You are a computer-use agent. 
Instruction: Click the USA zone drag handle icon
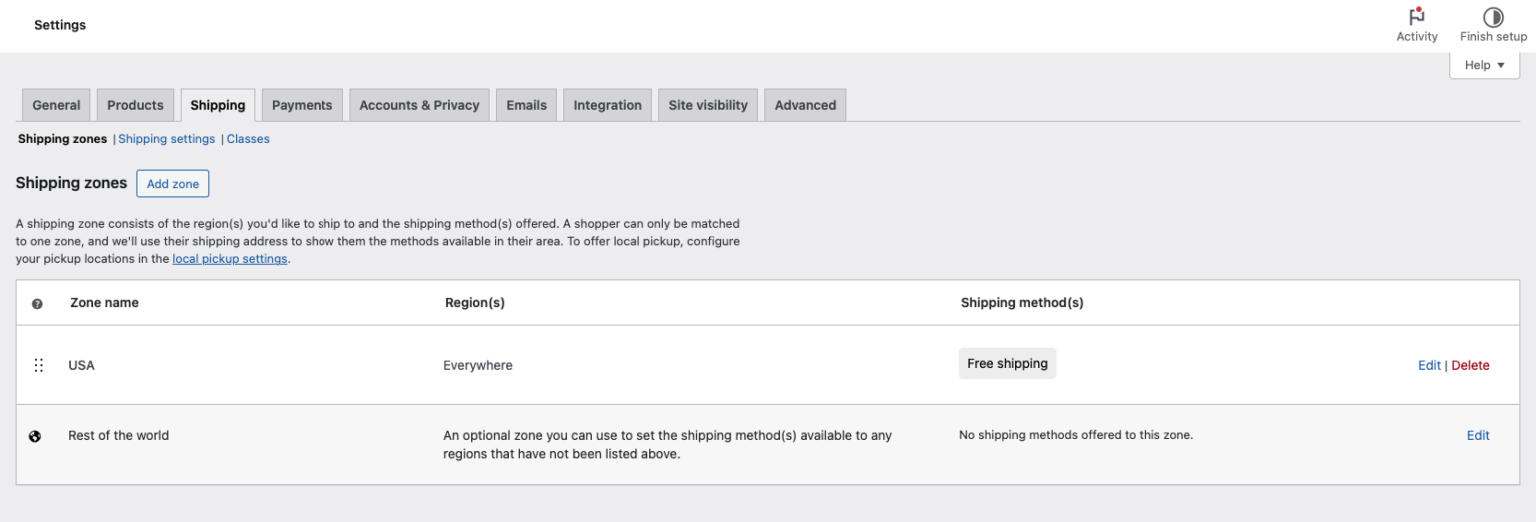pyautogui.click(x=39, y=365)
